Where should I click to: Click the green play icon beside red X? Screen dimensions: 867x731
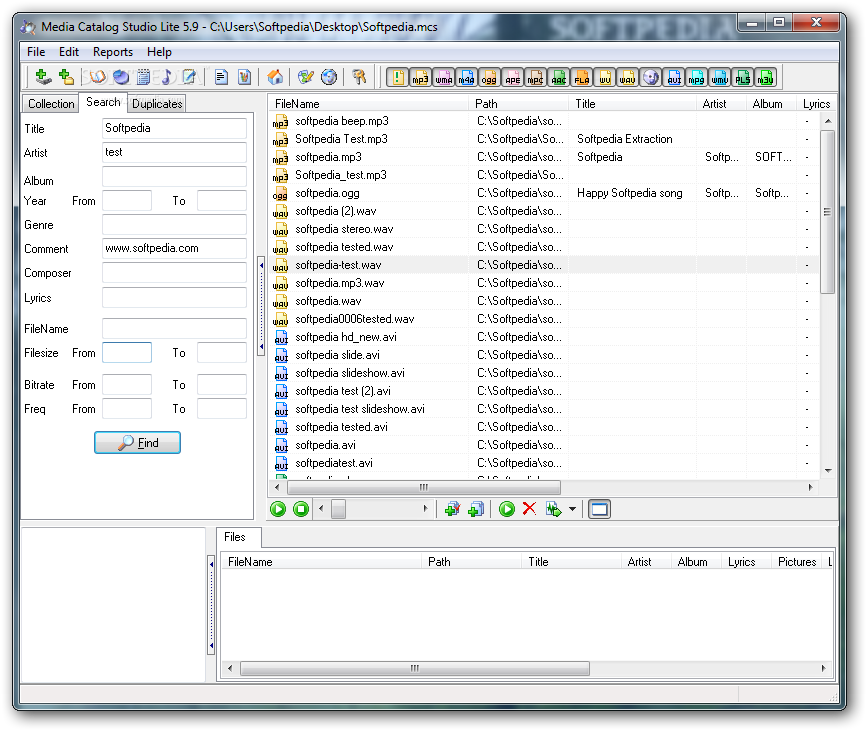506,509
